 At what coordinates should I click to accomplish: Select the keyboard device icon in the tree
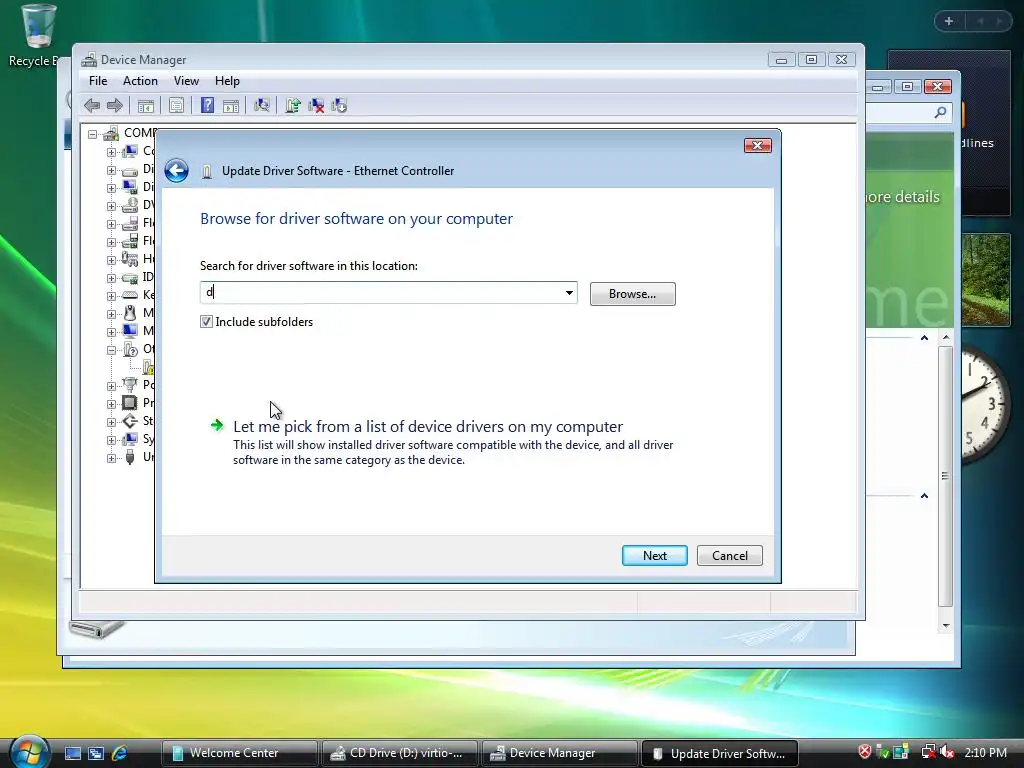tap(130, 295)
